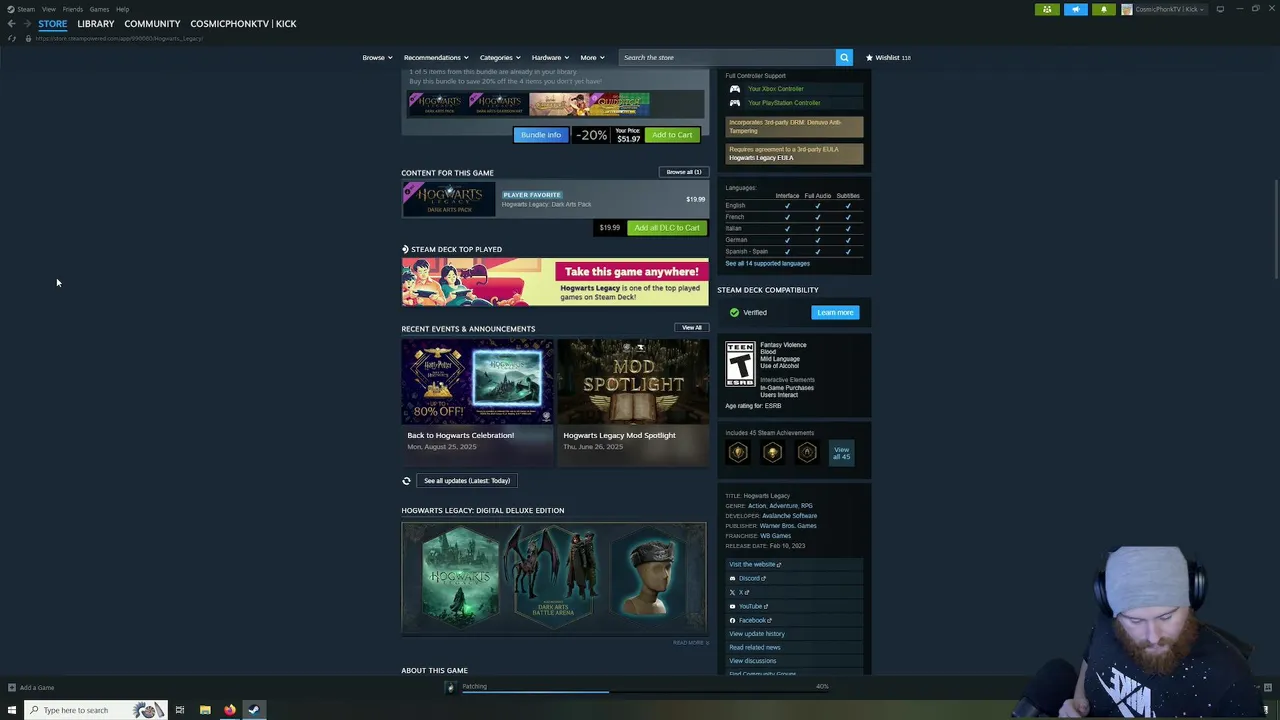The width and height of the screenshot is (1280, 720).
Task: Open the first achievement icon
Action: tap(738, 453)
